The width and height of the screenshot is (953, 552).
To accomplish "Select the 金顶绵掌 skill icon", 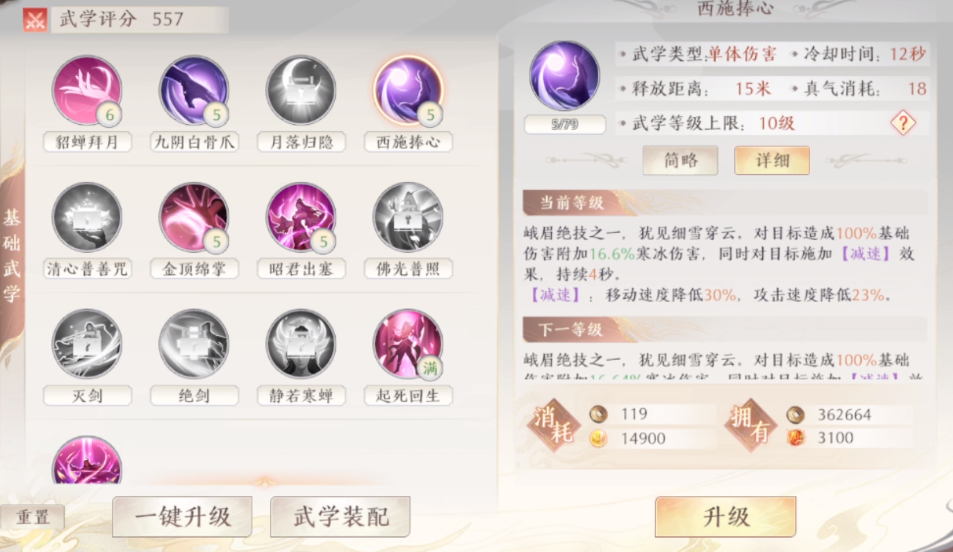I will pyautogui.click(x=194, y=218).
